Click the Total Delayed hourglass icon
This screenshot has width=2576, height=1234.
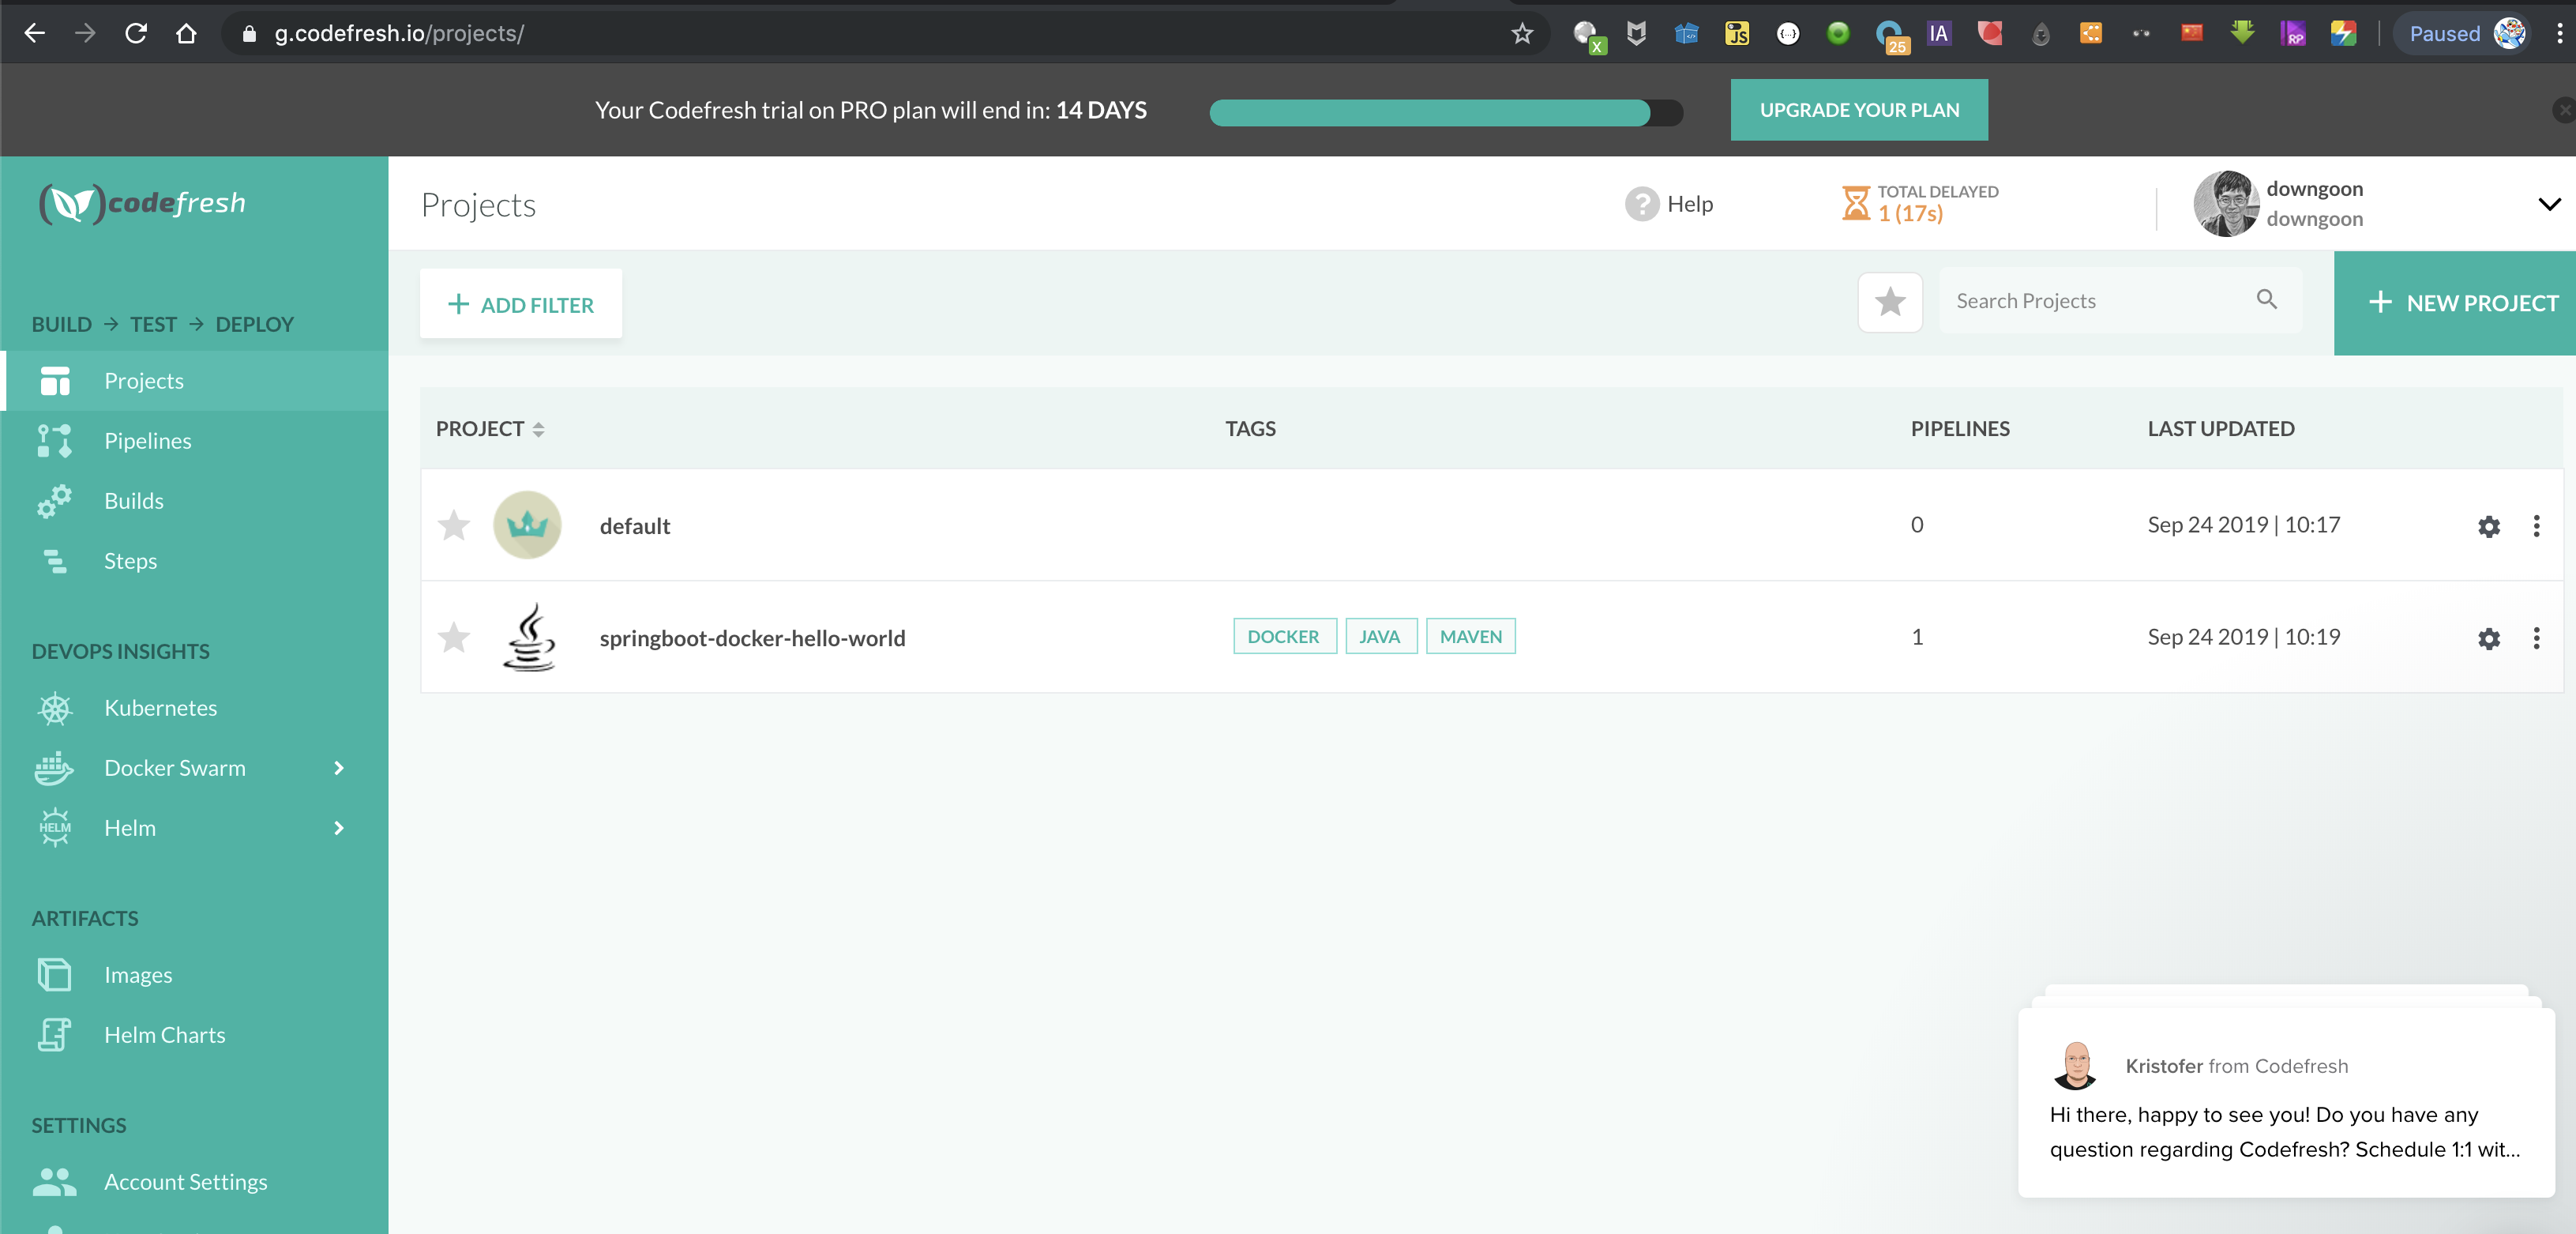click(1855, 203)
